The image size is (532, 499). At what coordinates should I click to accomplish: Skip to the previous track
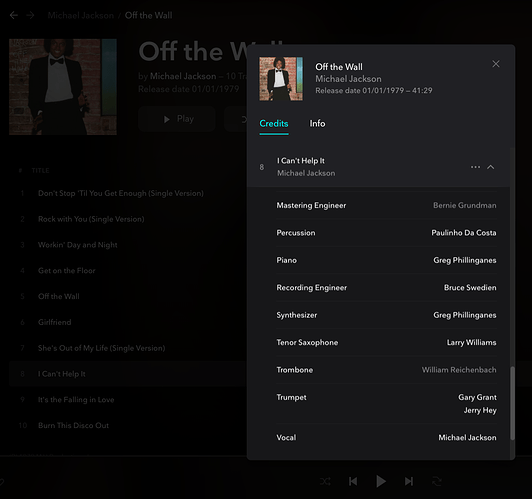pyautogui.click(x=353, y=481)
